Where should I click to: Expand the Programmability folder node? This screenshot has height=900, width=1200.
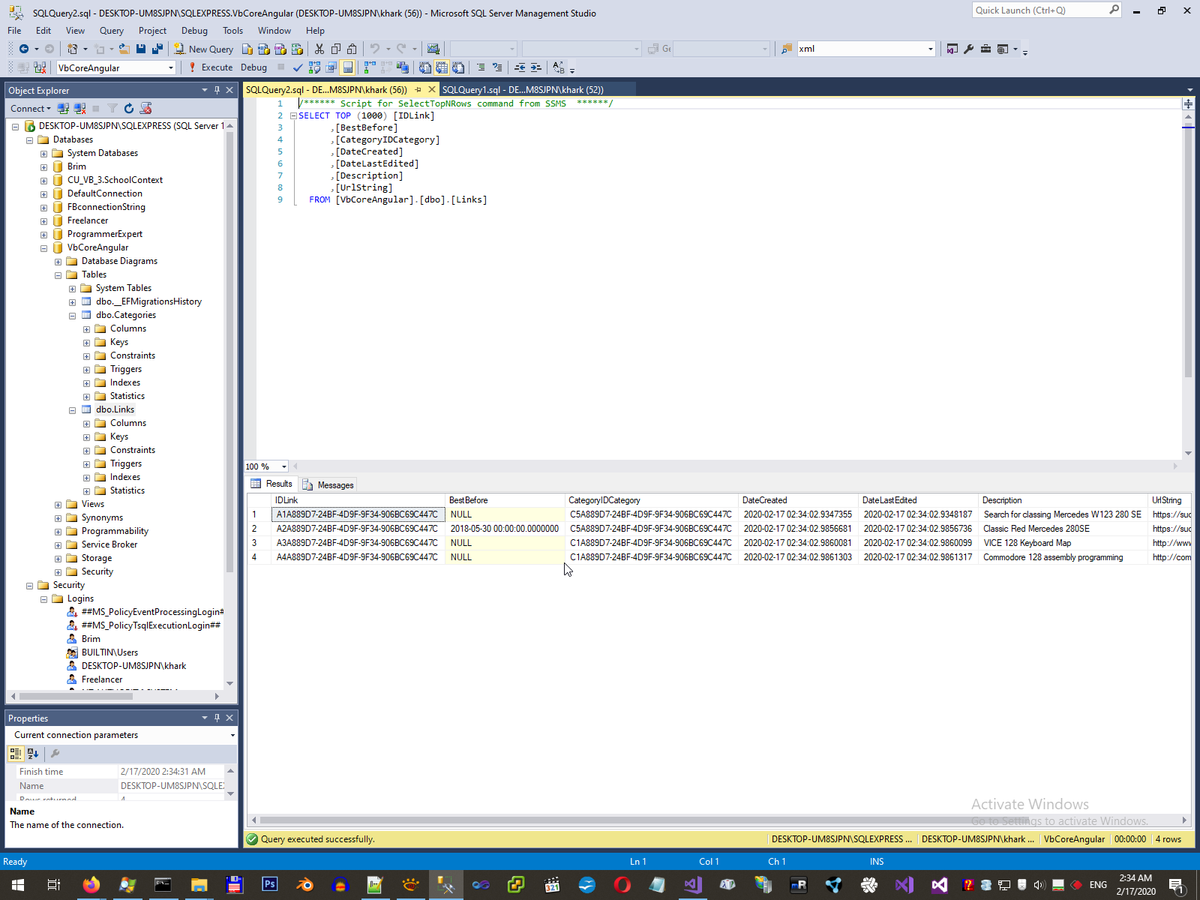click(x=58, y=531)
